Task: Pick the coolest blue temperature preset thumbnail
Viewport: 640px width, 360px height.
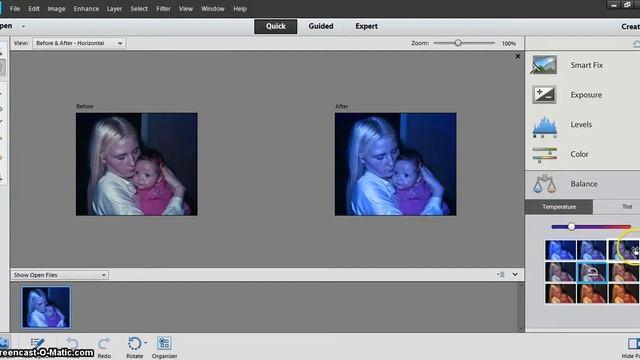Action: pyautogui.click(x=560, y=250)
